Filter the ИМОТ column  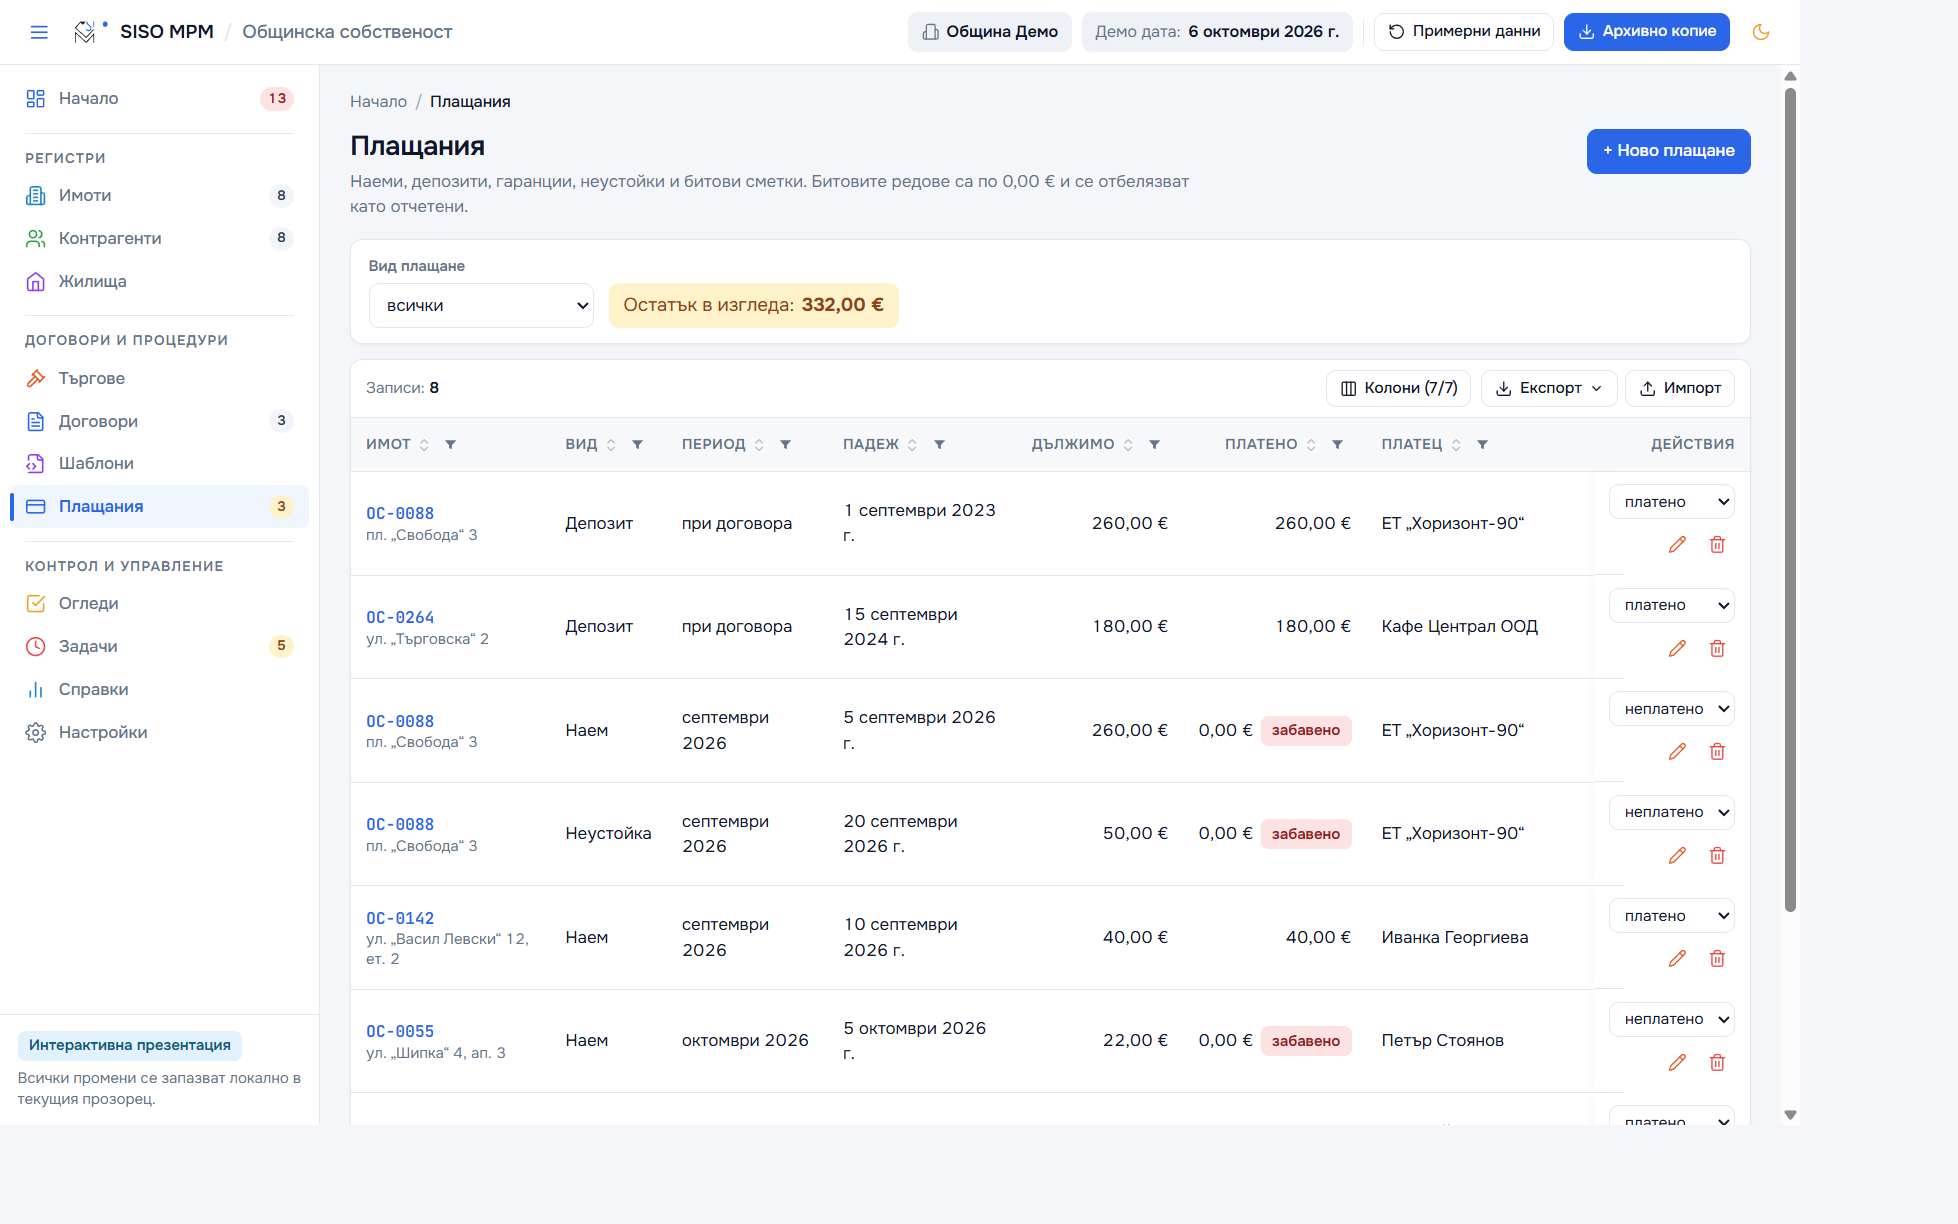point(451,445)
